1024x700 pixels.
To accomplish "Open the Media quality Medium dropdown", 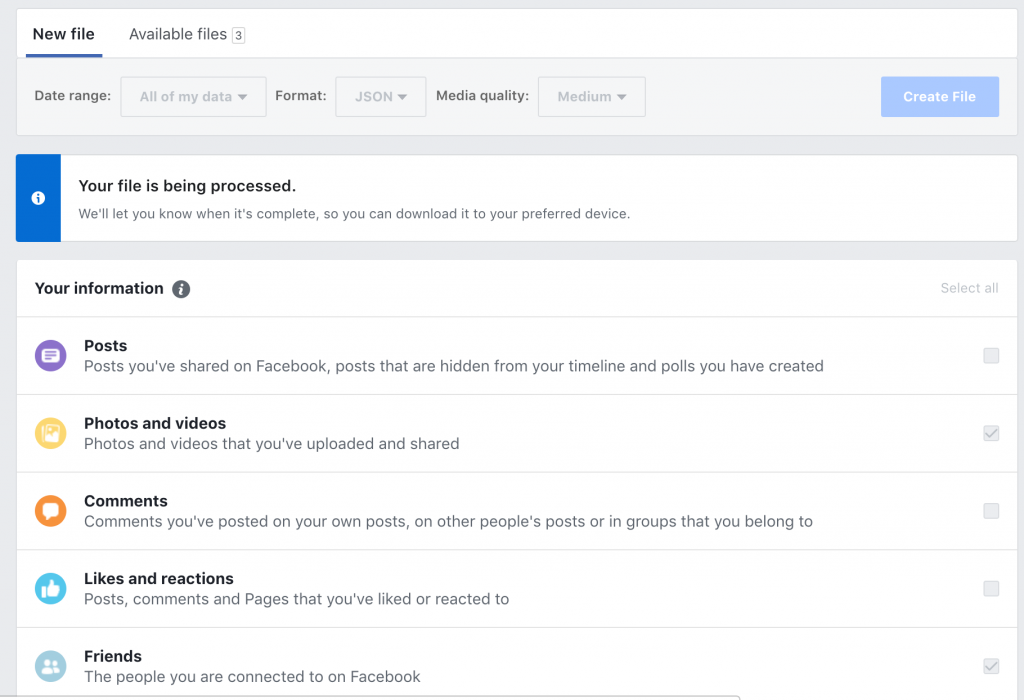I will (592, 97).
